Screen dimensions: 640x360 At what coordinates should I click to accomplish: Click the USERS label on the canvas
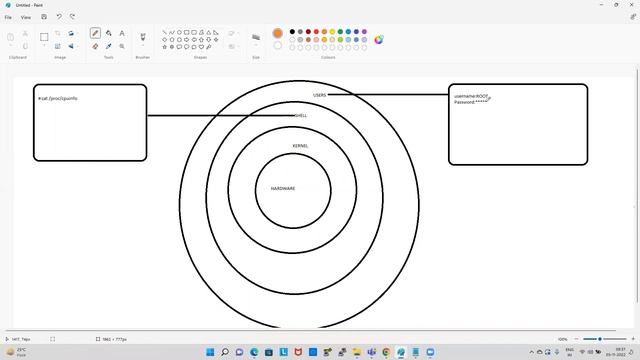pos(320,95)
